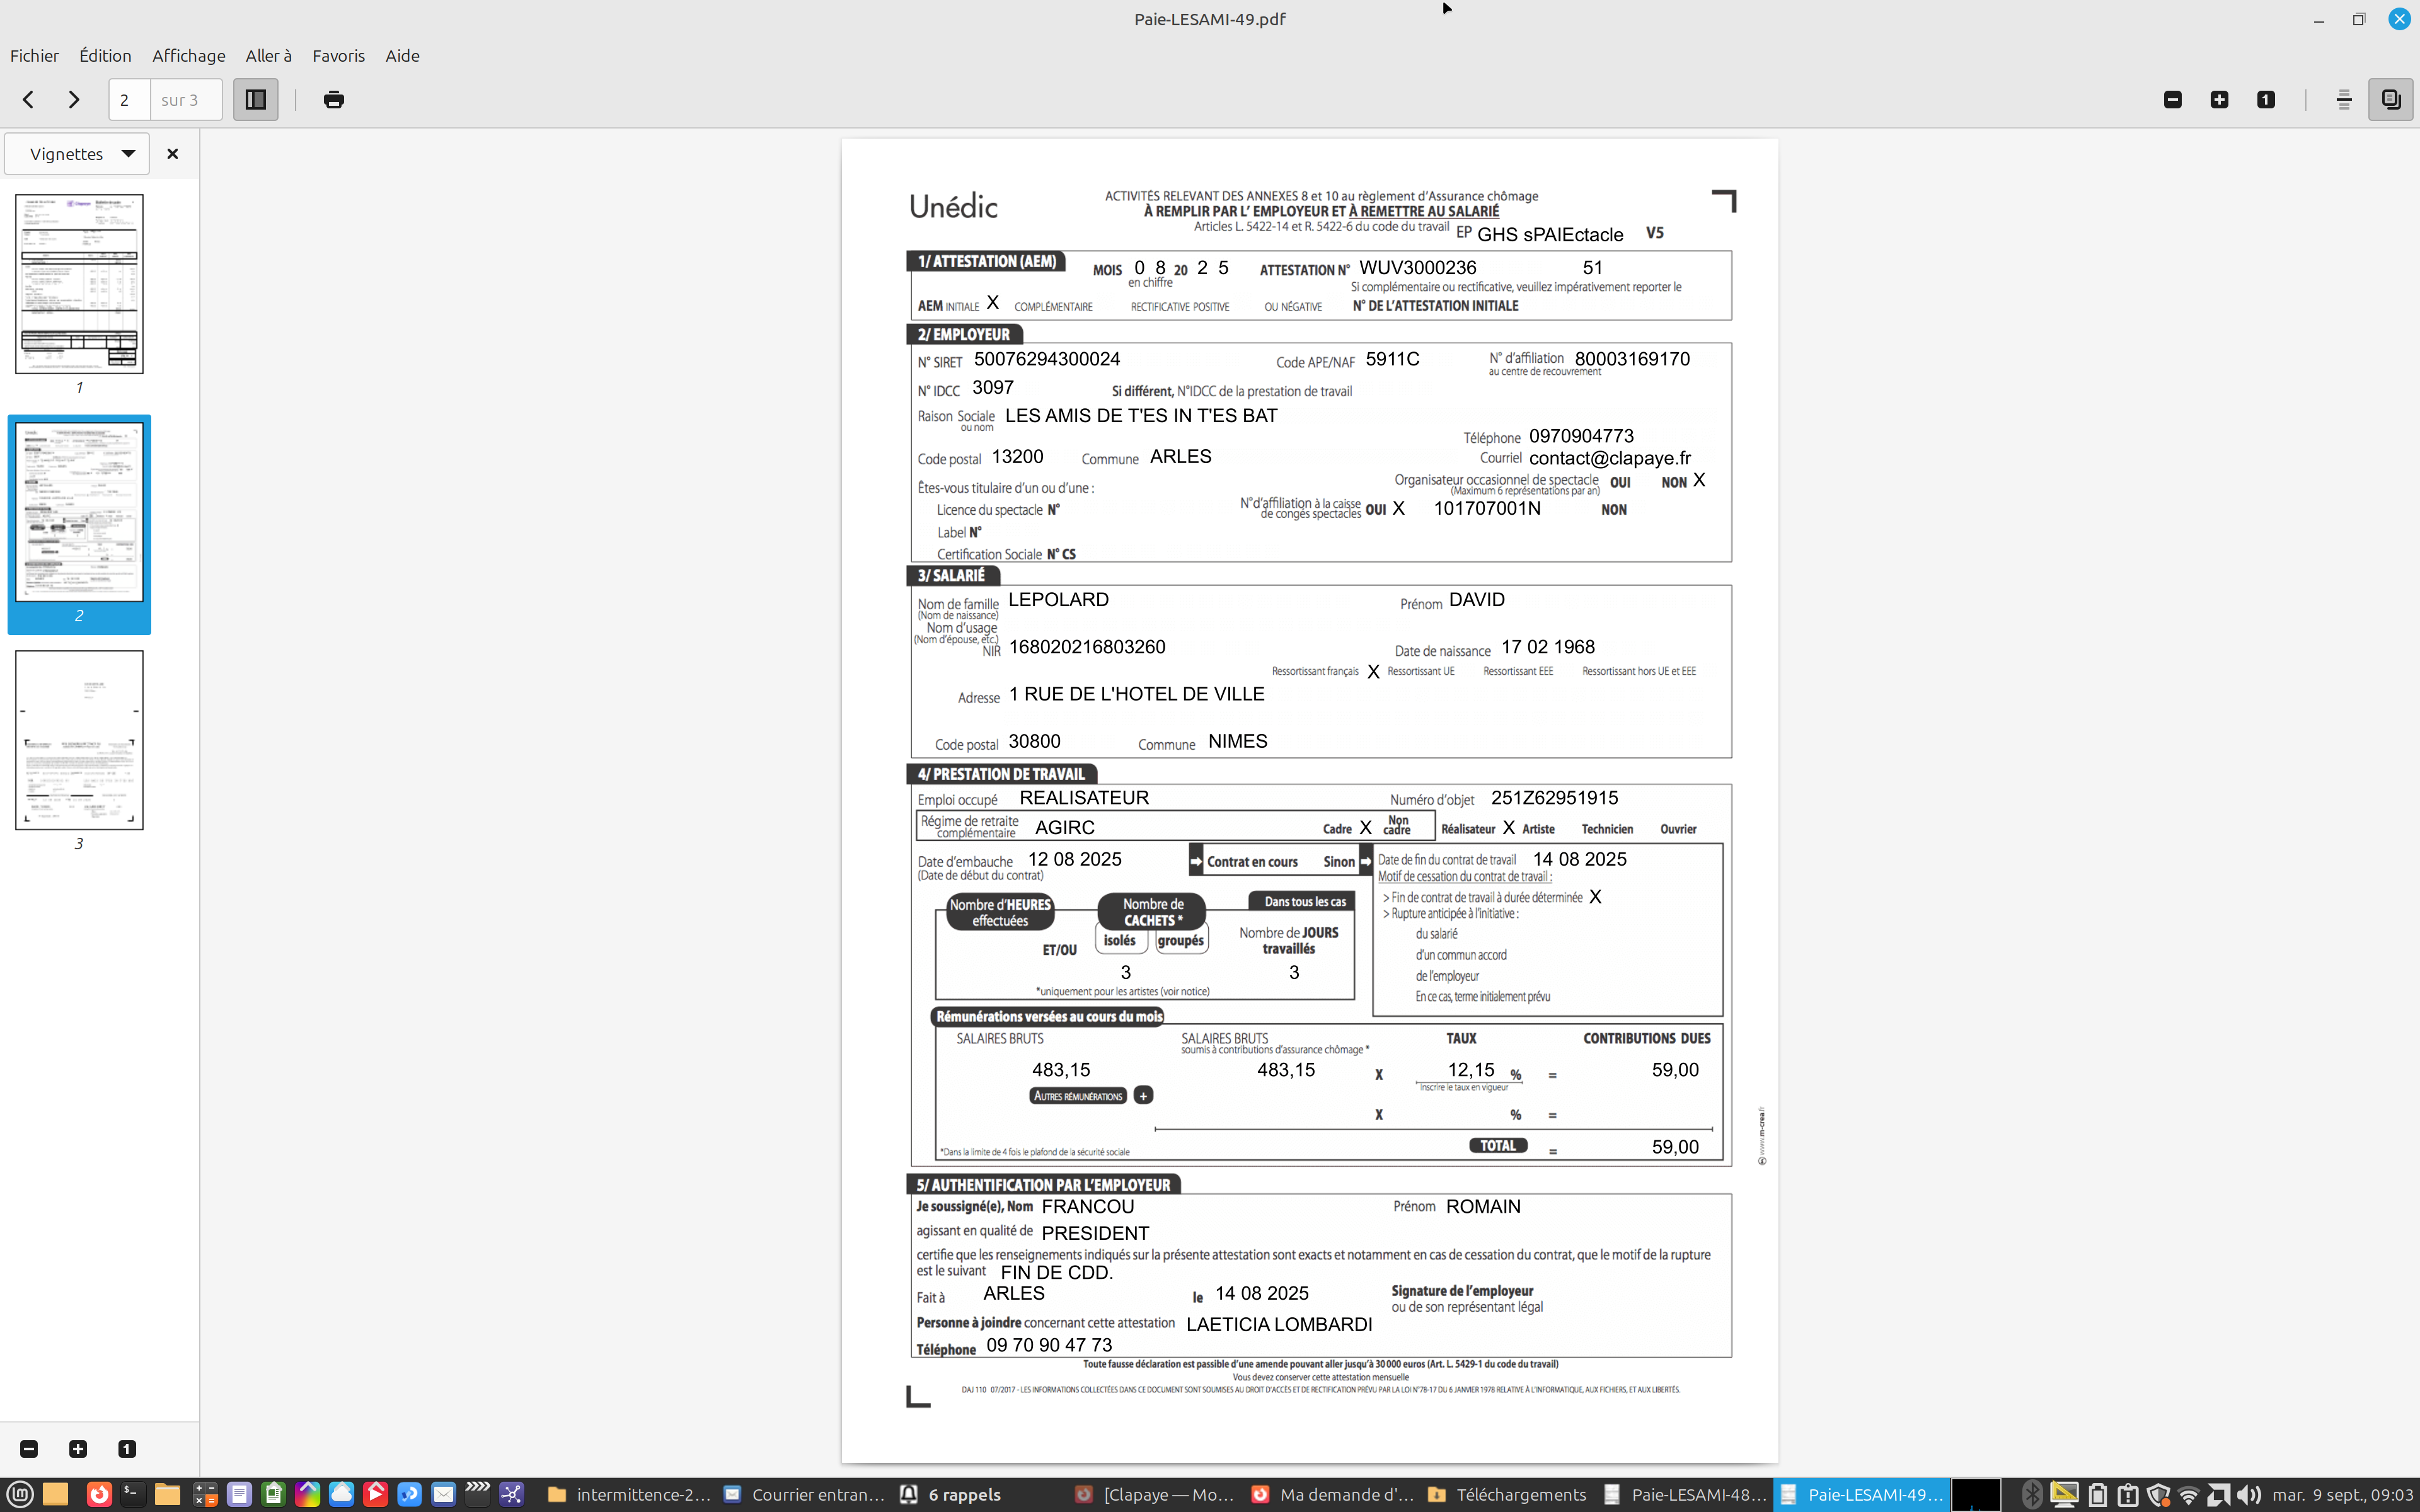Select page 1 thumbnail

click(x=79, y=284)
